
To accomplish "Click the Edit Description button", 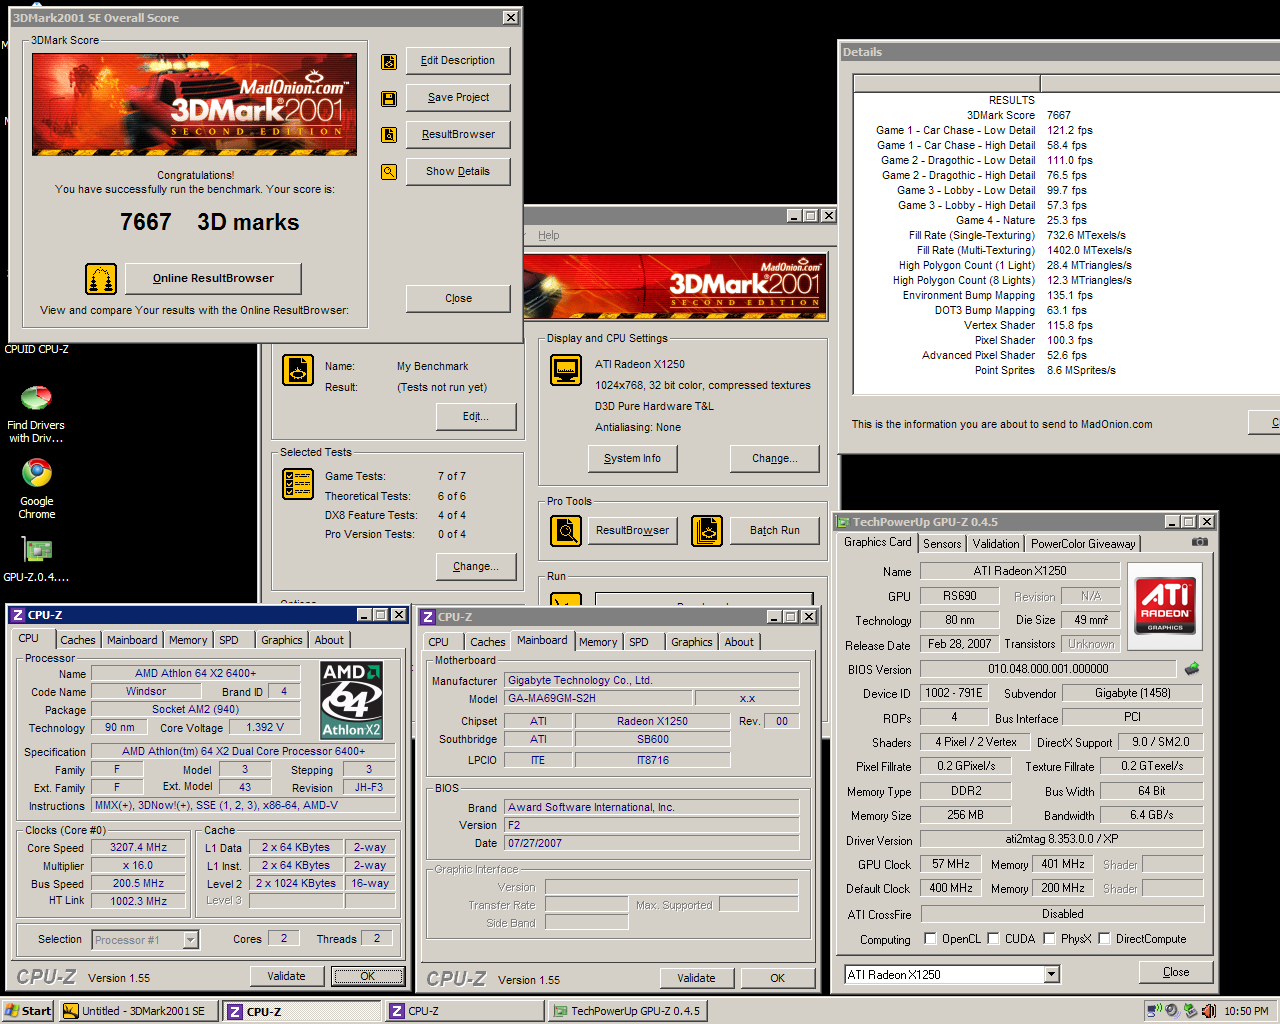I will tap(458, 61).
